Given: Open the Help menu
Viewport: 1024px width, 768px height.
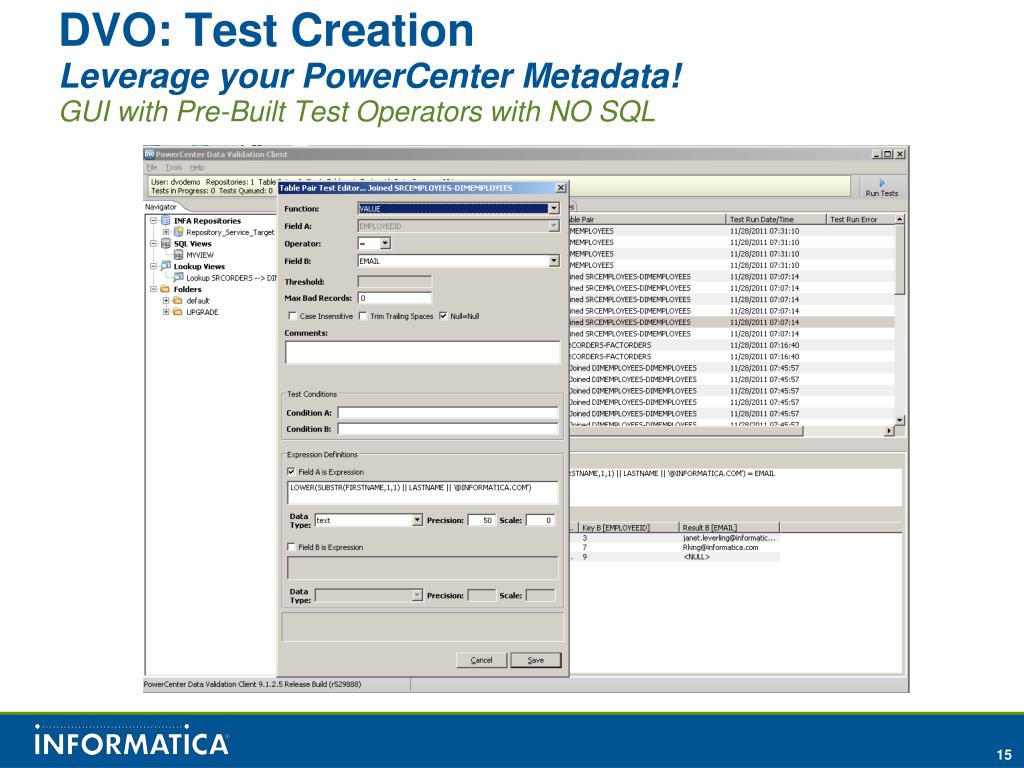Looking at the screenshot, I should point(197,168).
